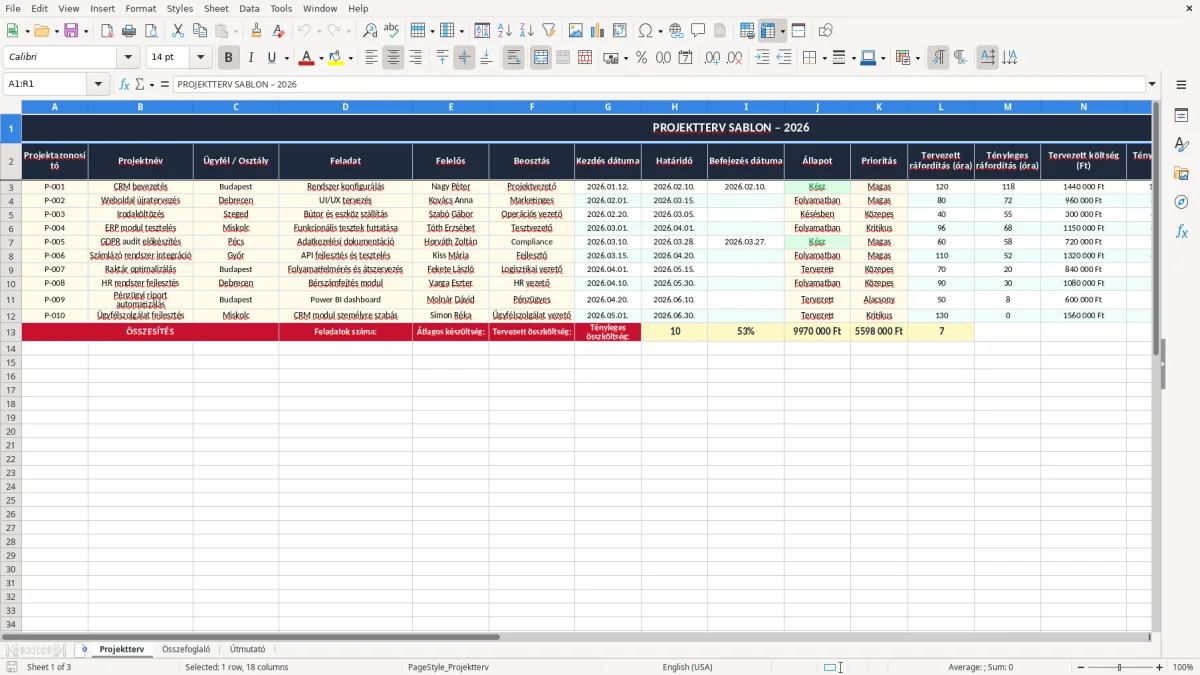
Task: Open the Font Name dropdown
Action: click(127, 58)
